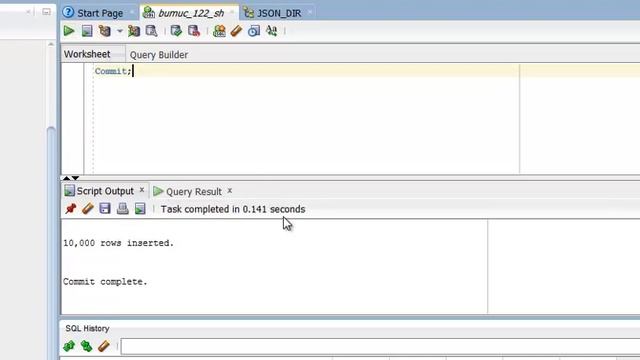Print the script output
Screen dimensions: 640x360
tap(122, 209)
